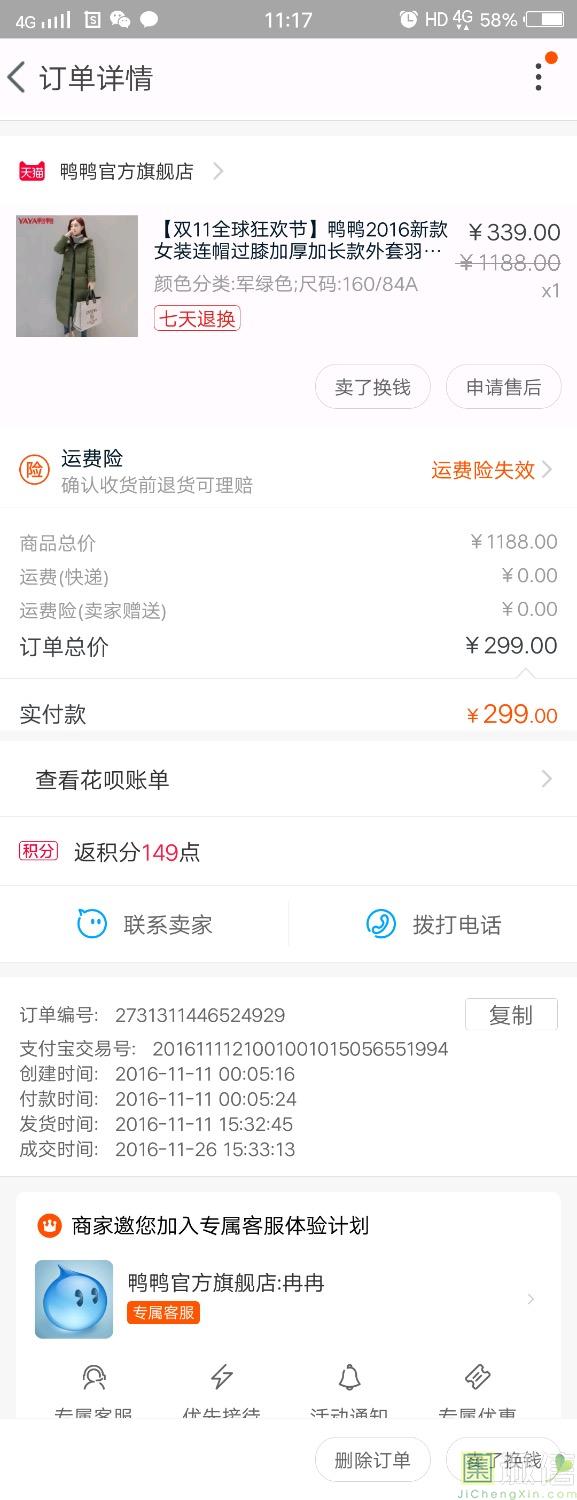Open 查看花呗账单 row

[x=288, y=779]
